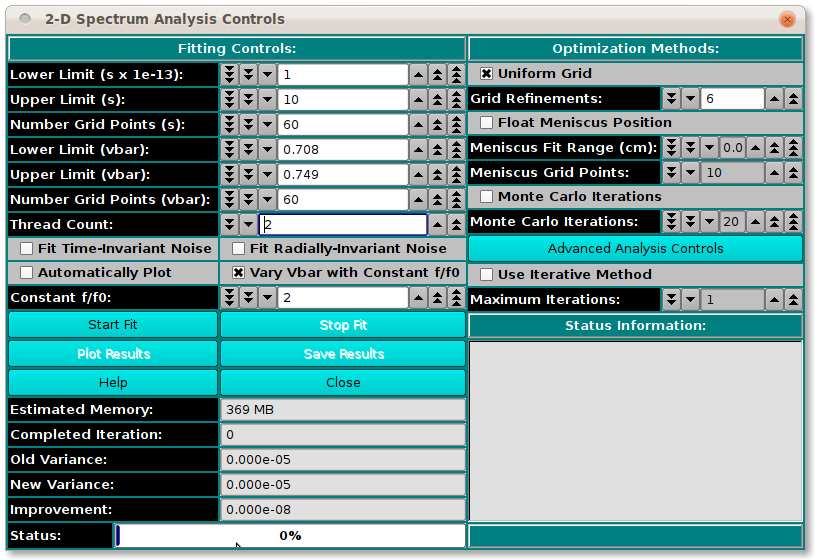Triple-down arrow for Monte Carlo Iterations
Viewport: 815px width, 560px height.
[671, 222]
